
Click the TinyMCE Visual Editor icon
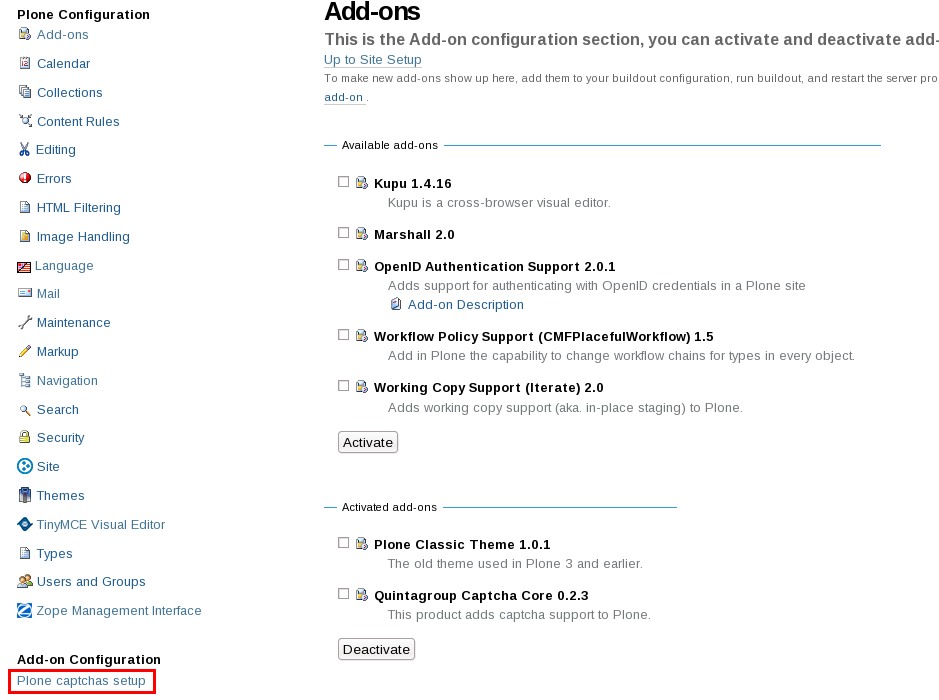pos(25,525)
